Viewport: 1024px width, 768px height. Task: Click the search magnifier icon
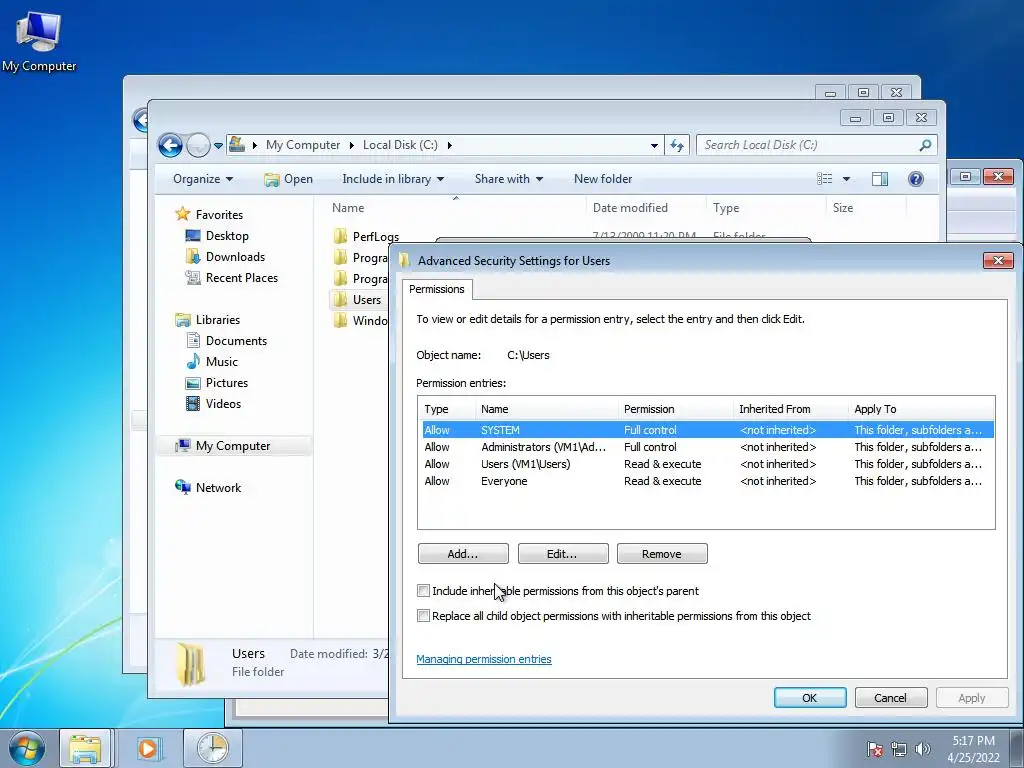925,145
